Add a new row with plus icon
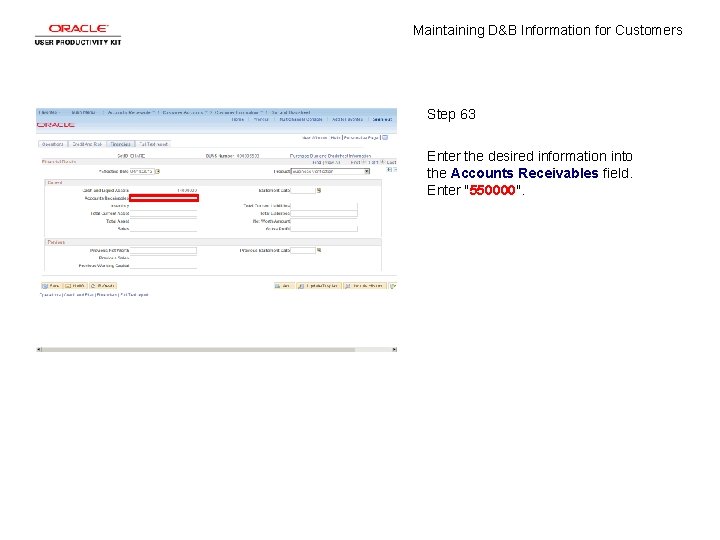 [389, 170]
